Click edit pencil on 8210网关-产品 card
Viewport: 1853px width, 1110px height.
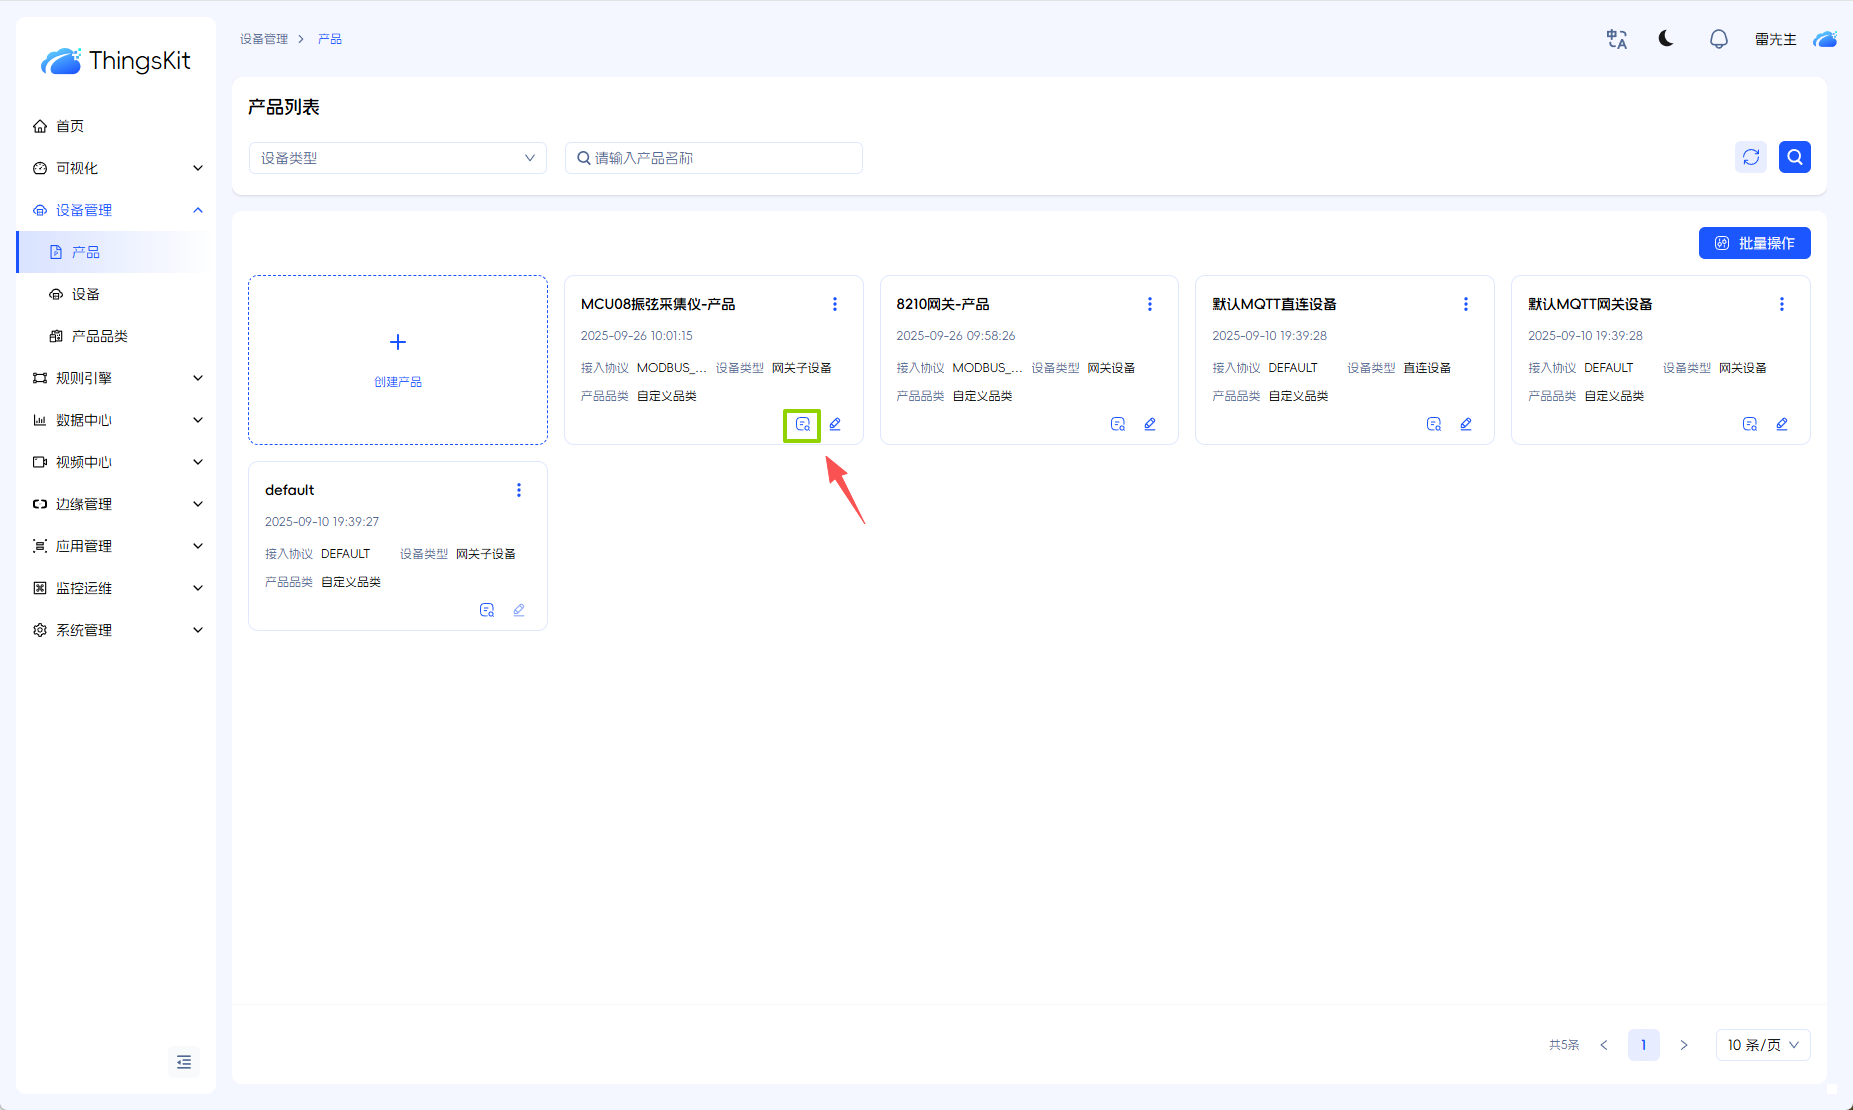(x=1150, y=424)
